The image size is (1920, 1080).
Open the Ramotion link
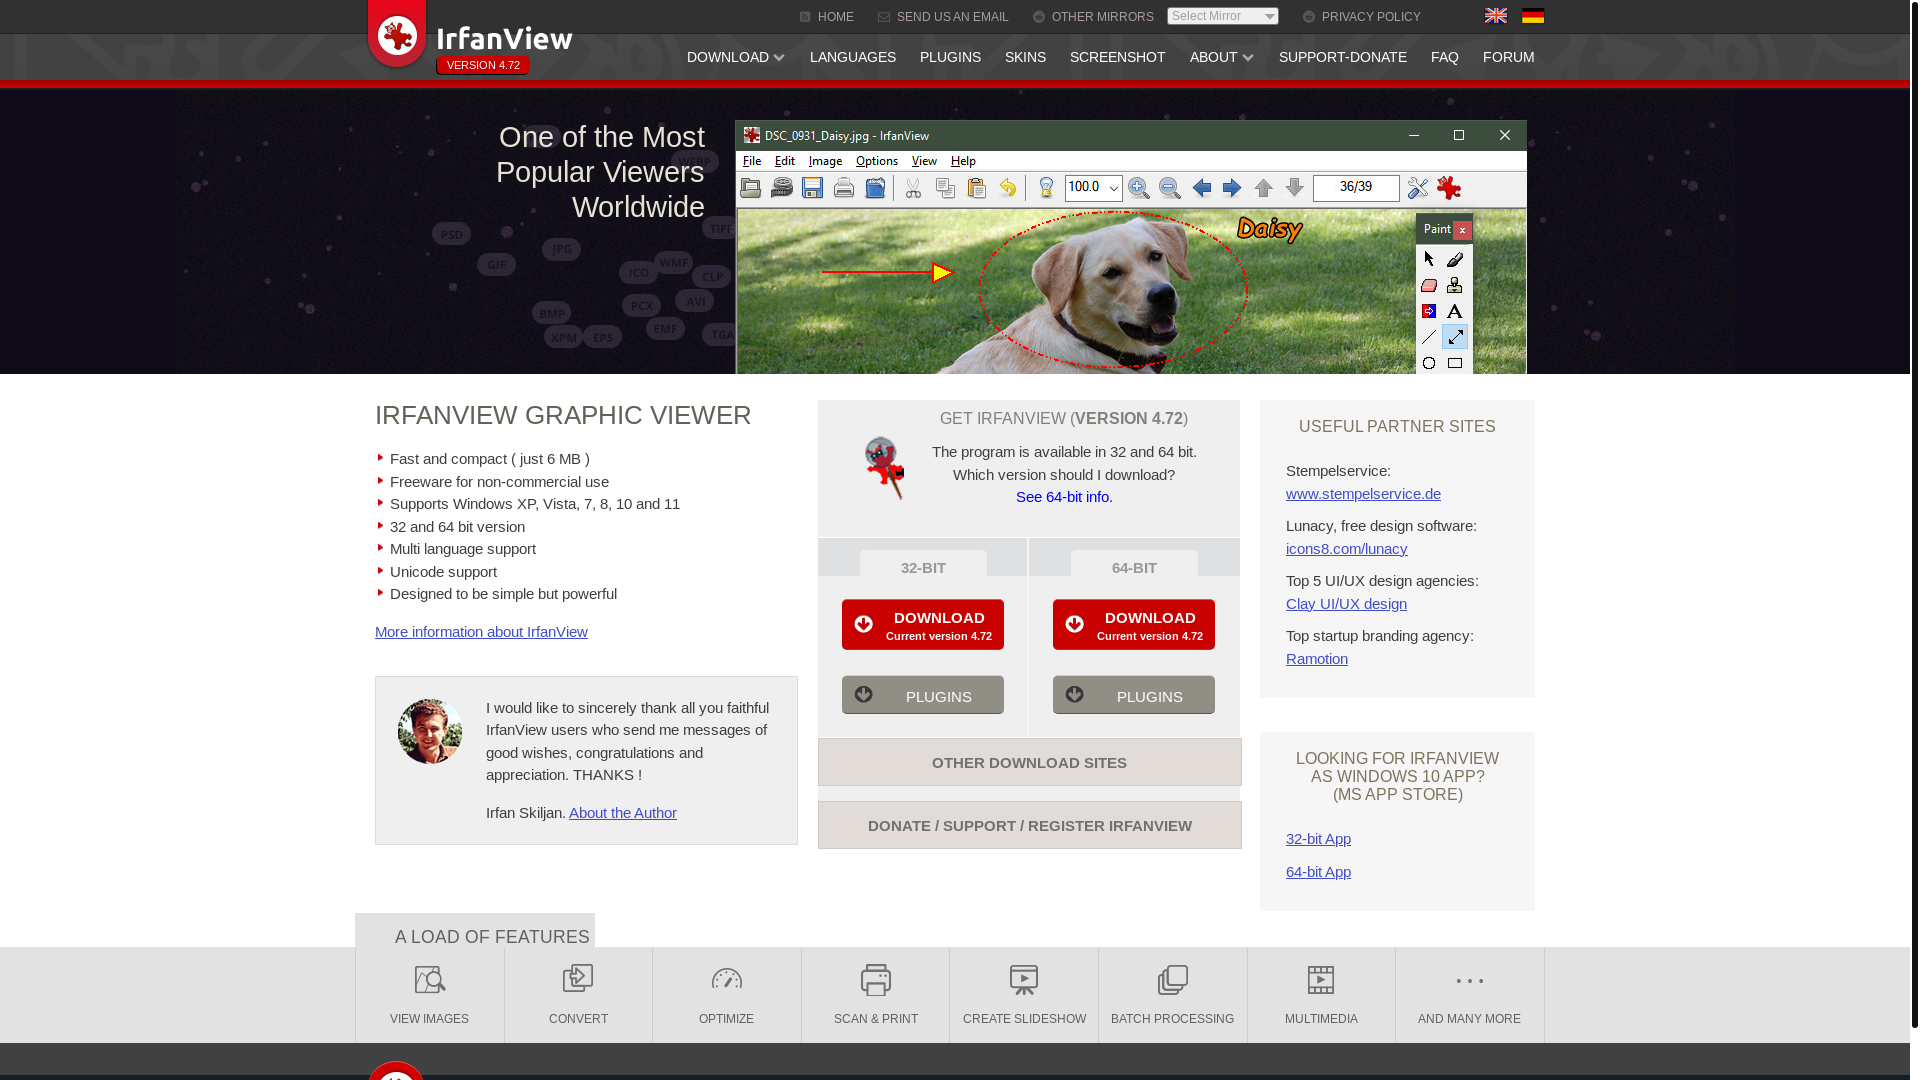point(1317,659)
